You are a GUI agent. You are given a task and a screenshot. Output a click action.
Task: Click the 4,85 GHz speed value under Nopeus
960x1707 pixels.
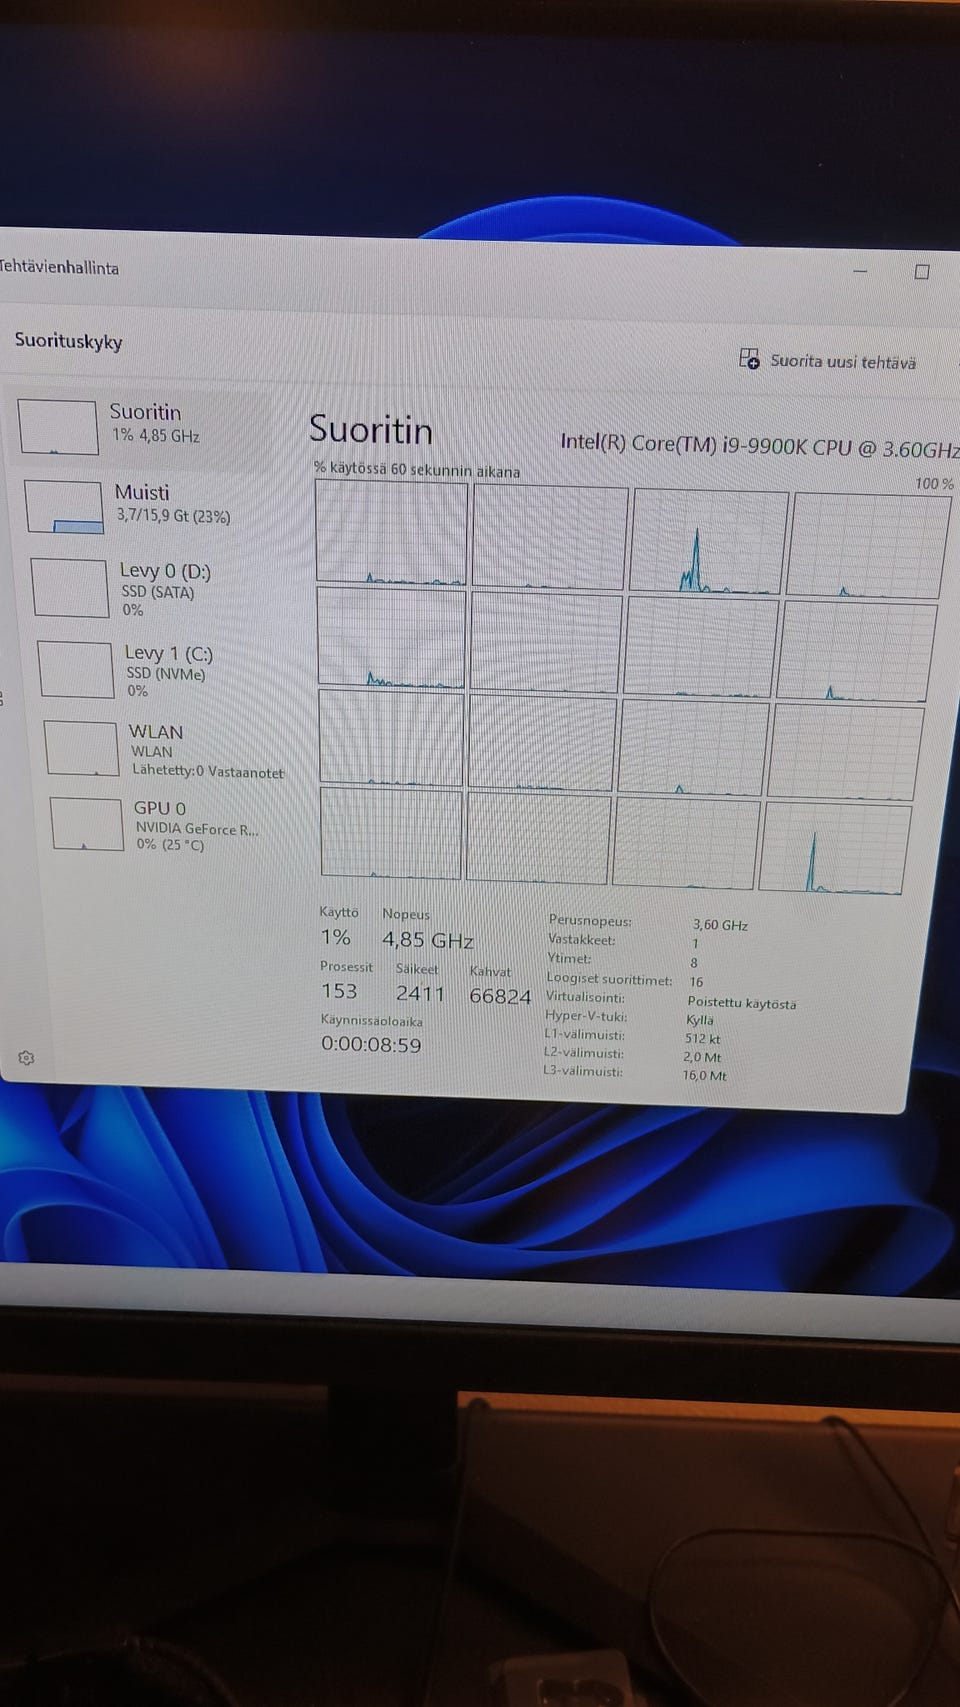pos(427,940)
